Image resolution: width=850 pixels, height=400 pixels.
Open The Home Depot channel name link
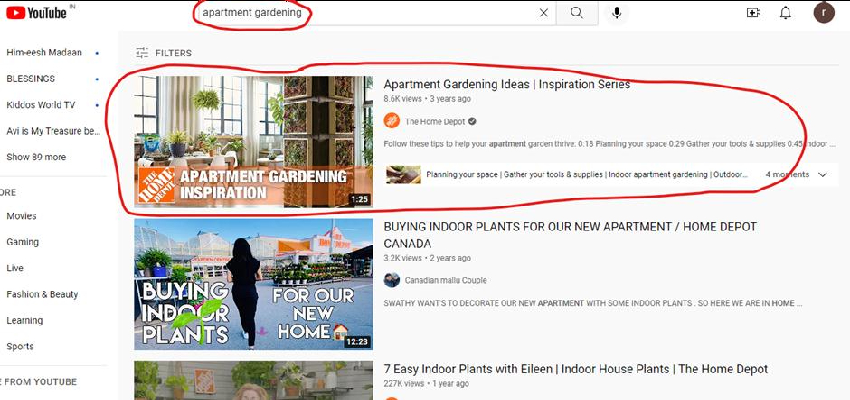tap(435, 122)
